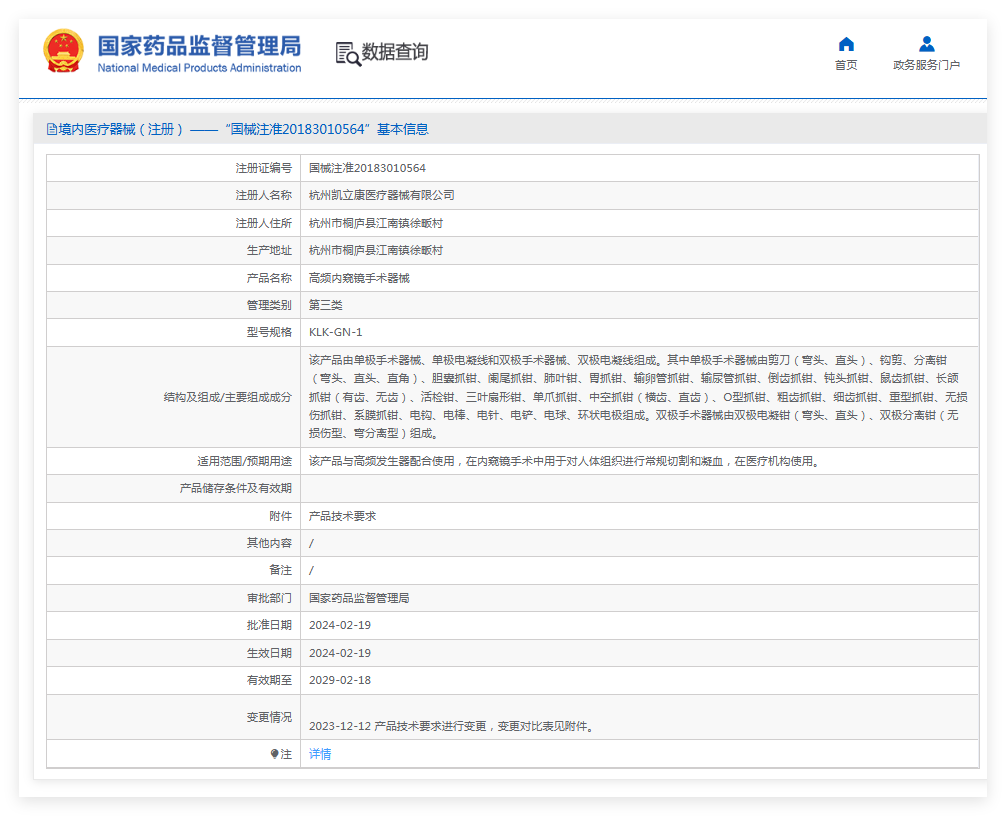Click the 附件 label
The image size is (1006, 816).
(x=280, y=516)
